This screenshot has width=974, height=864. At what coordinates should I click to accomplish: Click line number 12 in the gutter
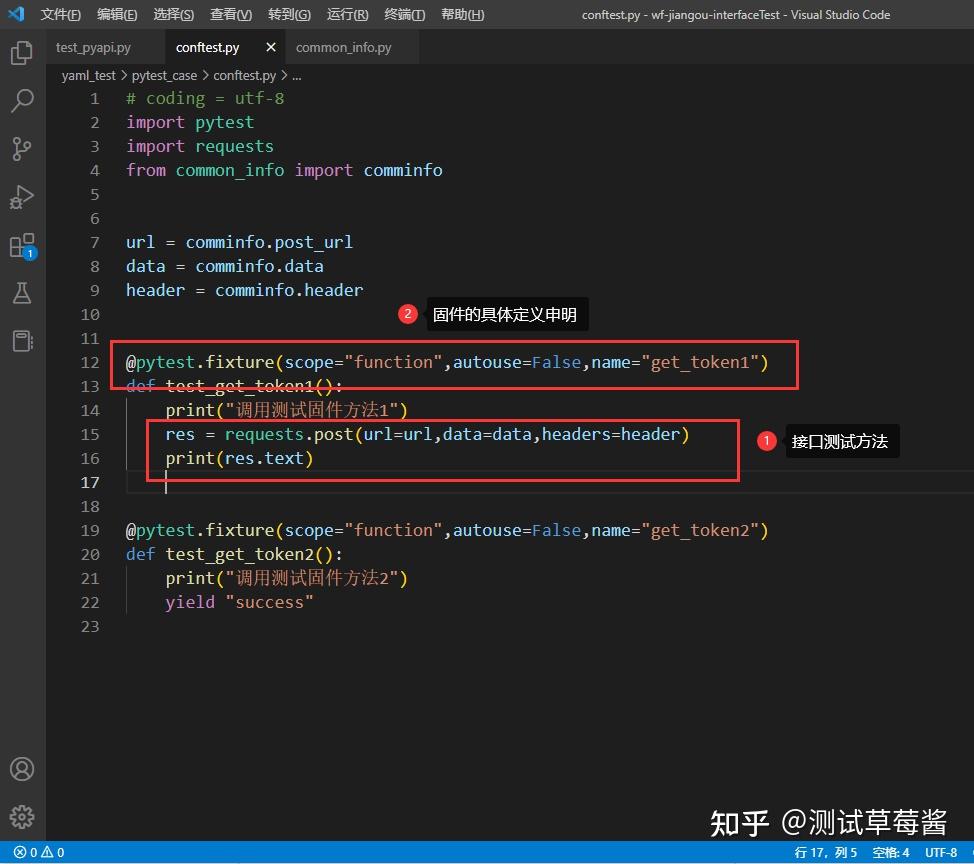[x=90, y=363]
